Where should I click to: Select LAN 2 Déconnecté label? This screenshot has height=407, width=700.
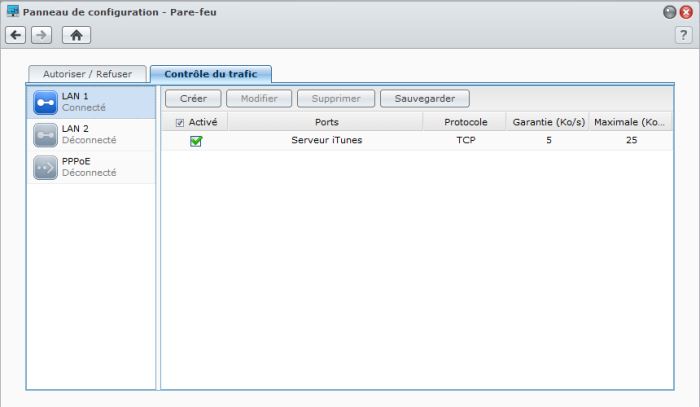(x=89, y=135)
